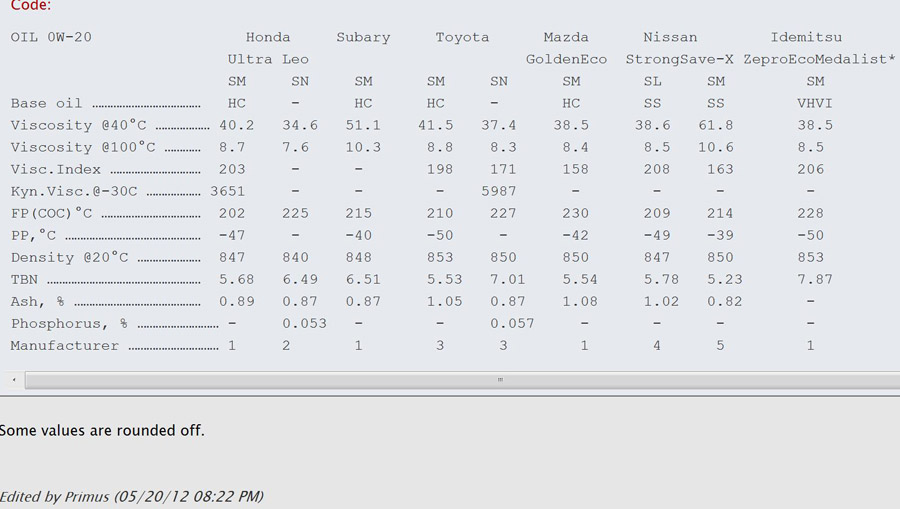Click the 'Visc.Index' row label
Viewport: 900px width, 509px height.
pos(56,169)
